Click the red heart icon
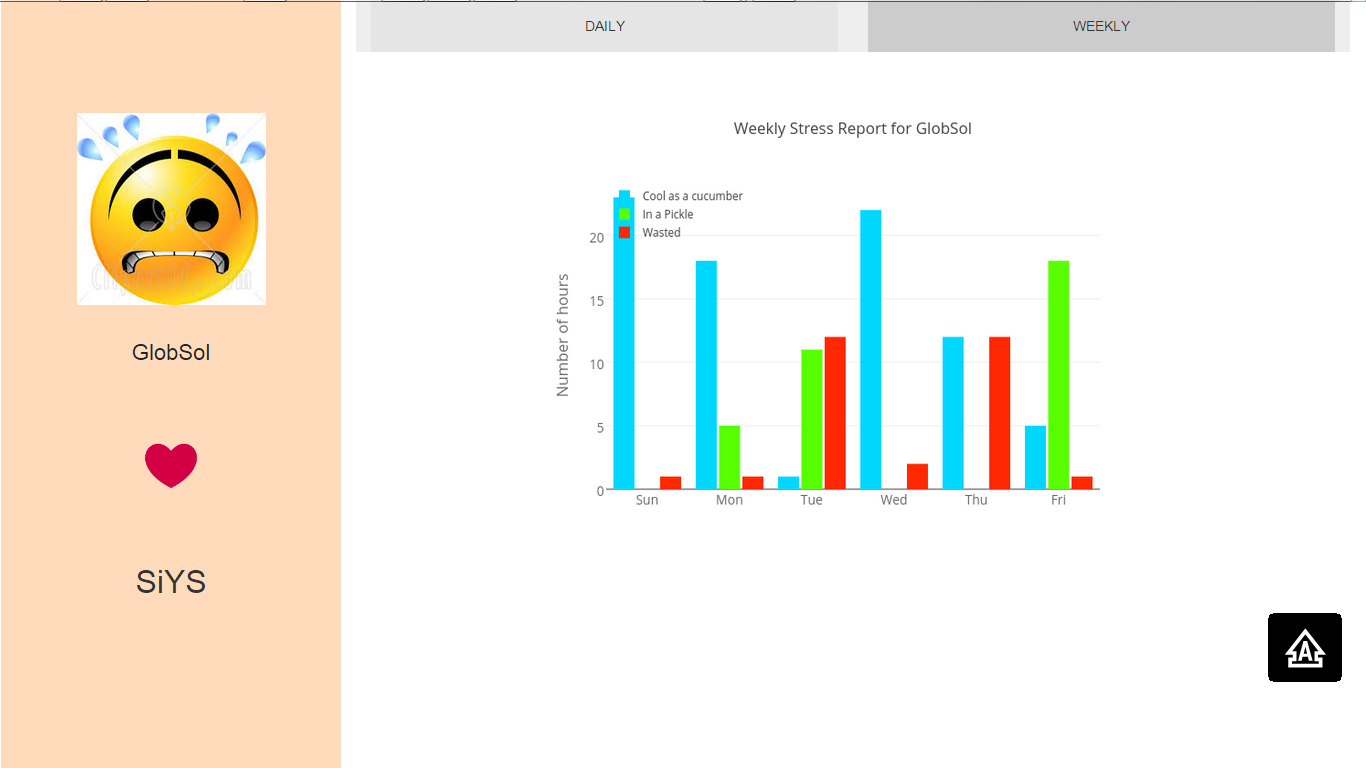This screenshot has height=768, width=1366. click(x=171, y=465)
